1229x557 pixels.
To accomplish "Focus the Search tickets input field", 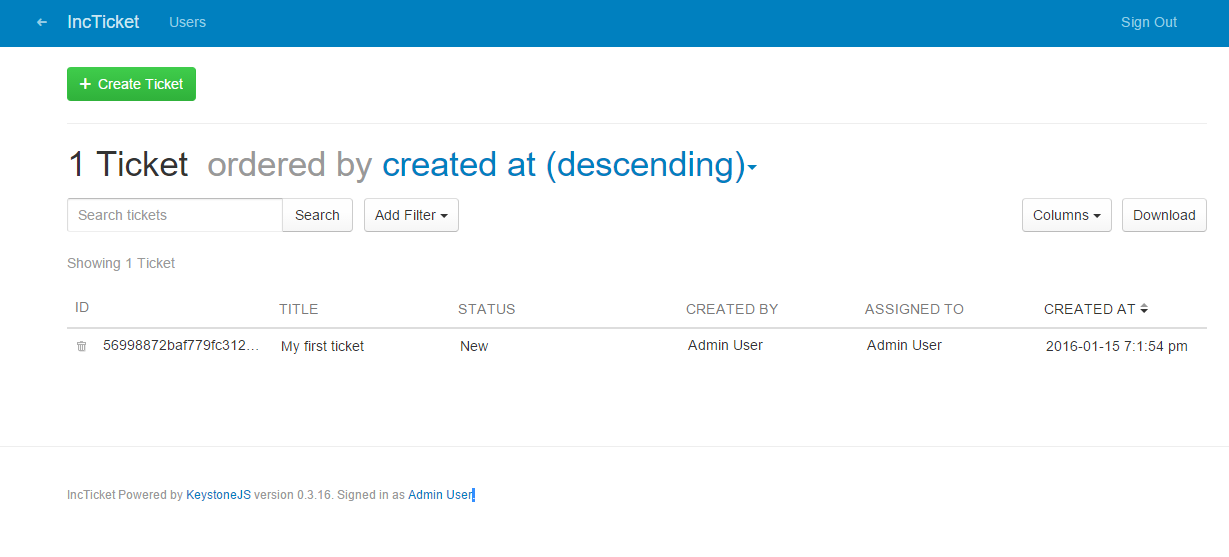I will tap(175, 215).
